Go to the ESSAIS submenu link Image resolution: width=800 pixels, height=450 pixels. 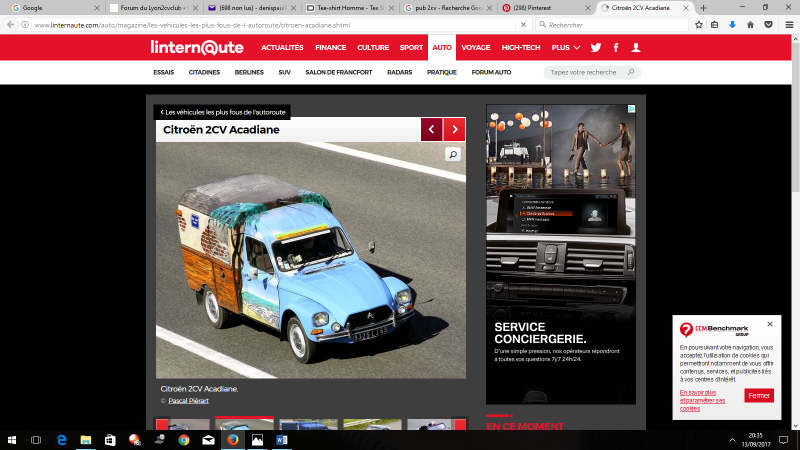point(164,72)
